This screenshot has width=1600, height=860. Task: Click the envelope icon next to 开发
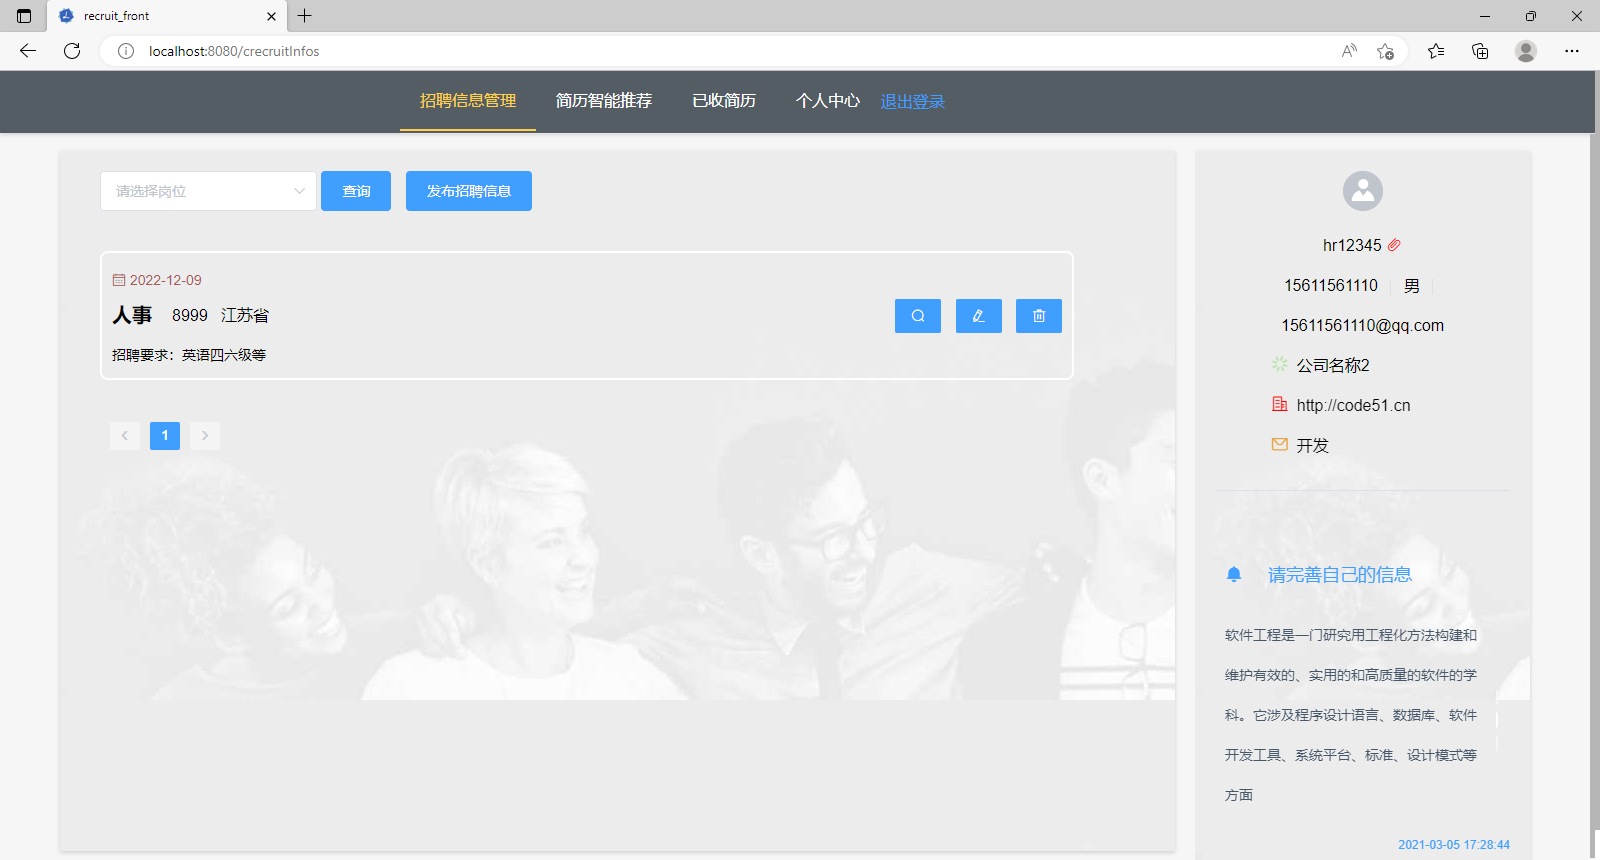point(1279,445)
